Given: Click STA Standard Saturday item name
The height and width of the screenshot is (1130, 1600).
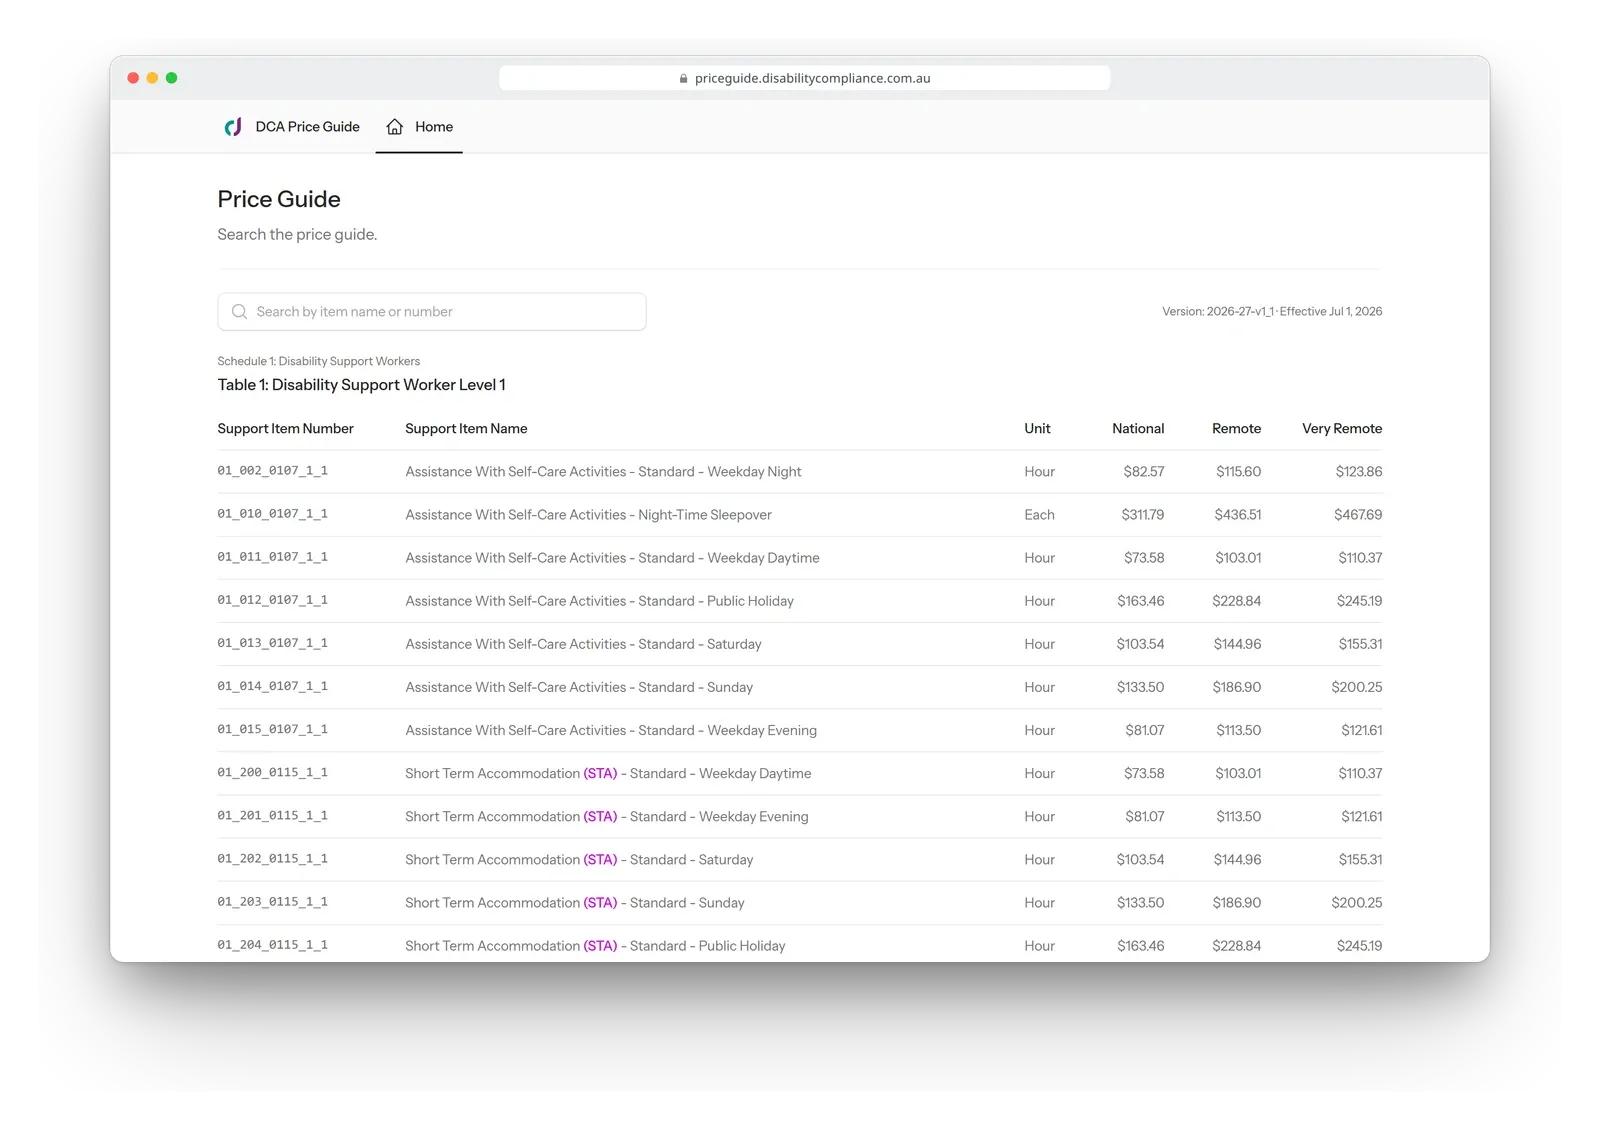Looking at the screenshot, I should (x=579, y=860).
